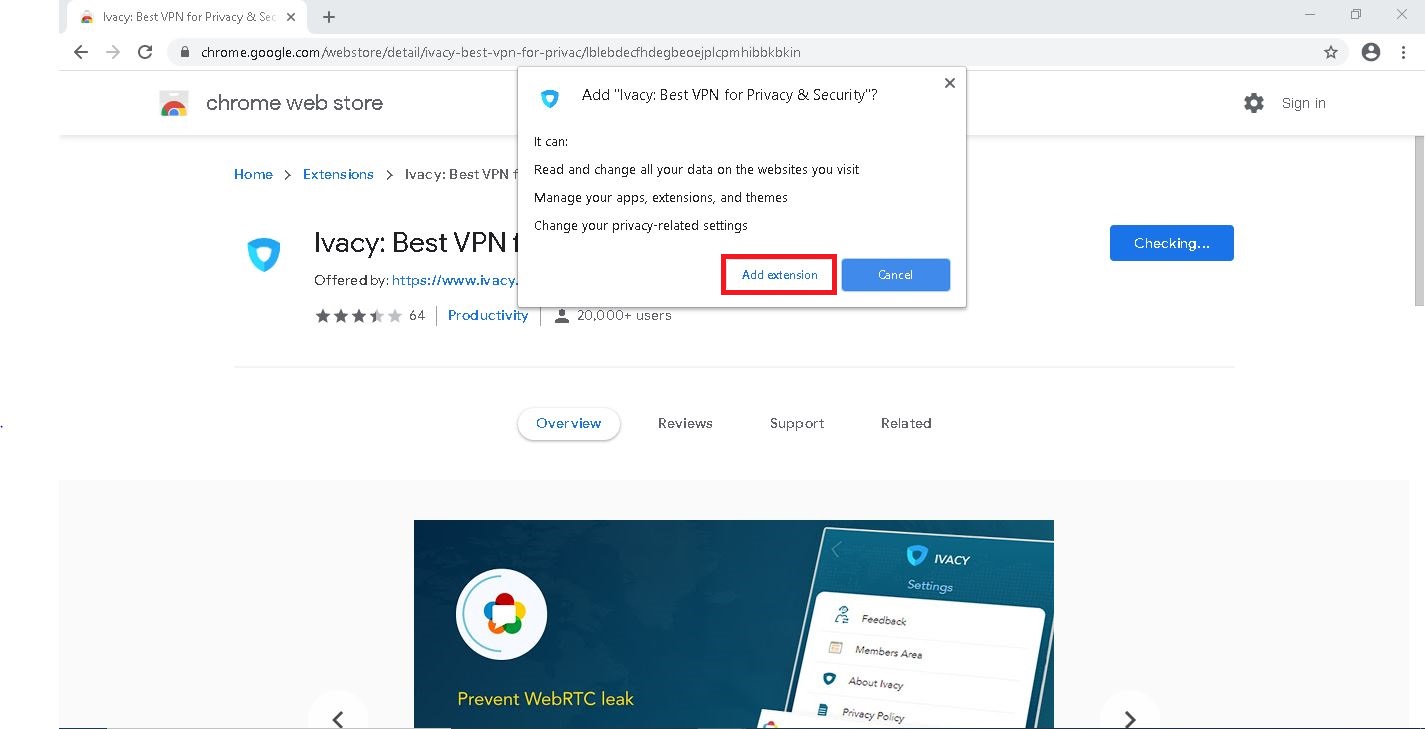Open the Chrome profile avatar icon
1425x729 pixels.
1371,52
